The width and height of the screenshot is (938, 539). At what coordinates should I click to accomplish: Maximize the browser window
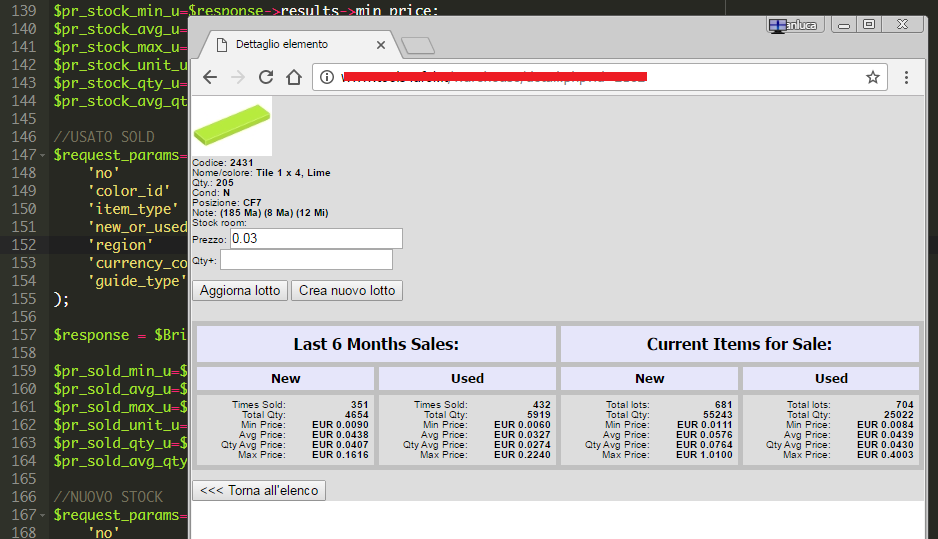(869, 25)
